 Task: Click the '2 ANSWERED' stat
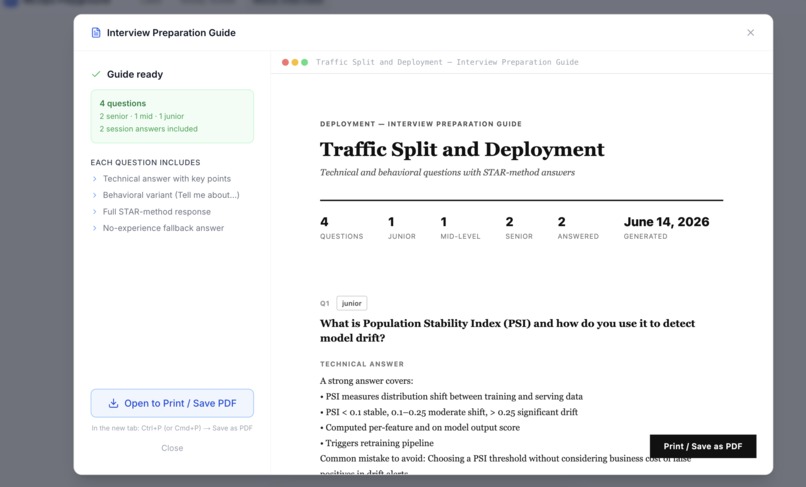[578, 228]
